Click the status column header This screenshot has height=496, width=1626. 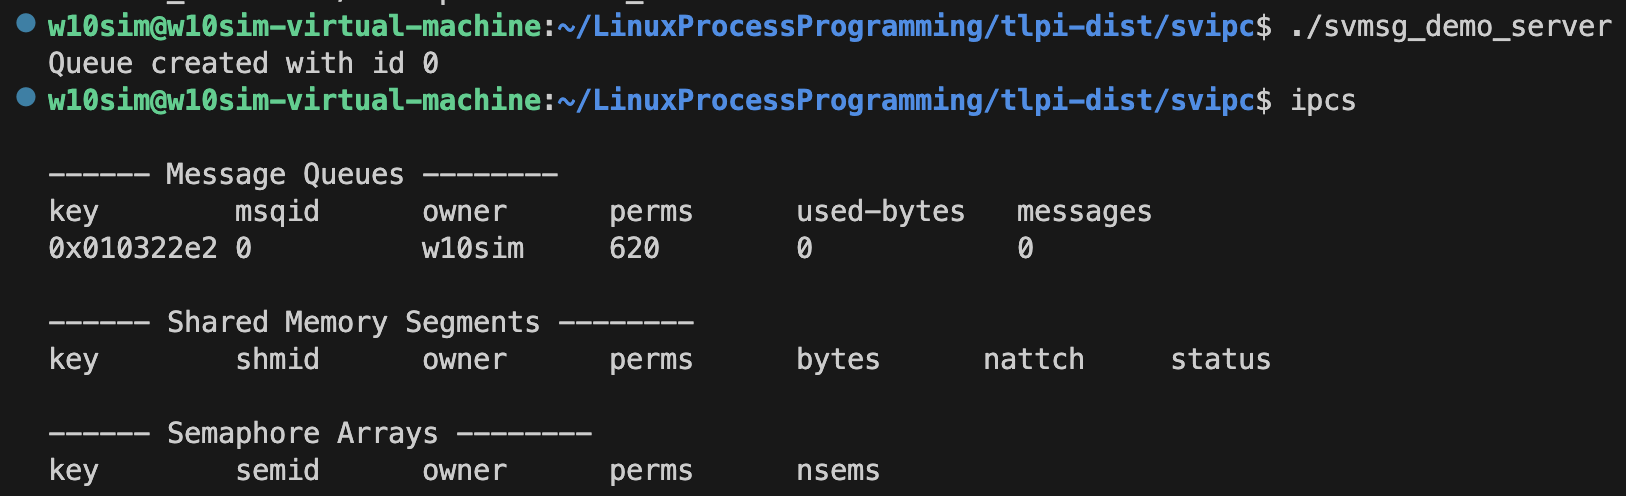pos(1221,360)
